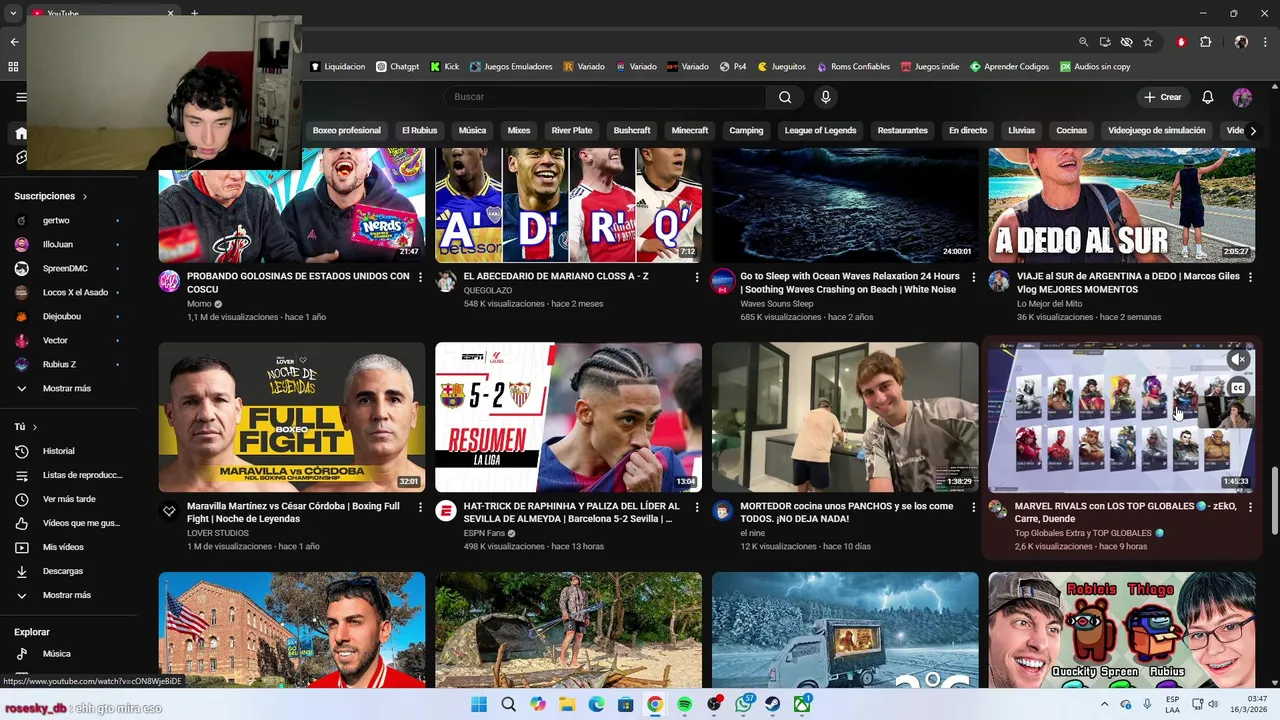The height and width of the screenshot is (720, 1280).
Task: Select the En directo chip
Action: (x=968, y=131)
